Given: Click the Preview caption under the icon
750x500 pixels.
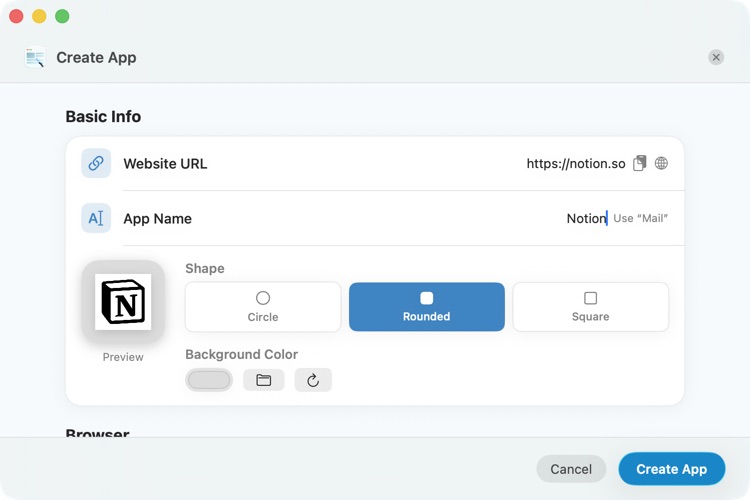Looking at the screenshot, I should click(x=123, y=357).
